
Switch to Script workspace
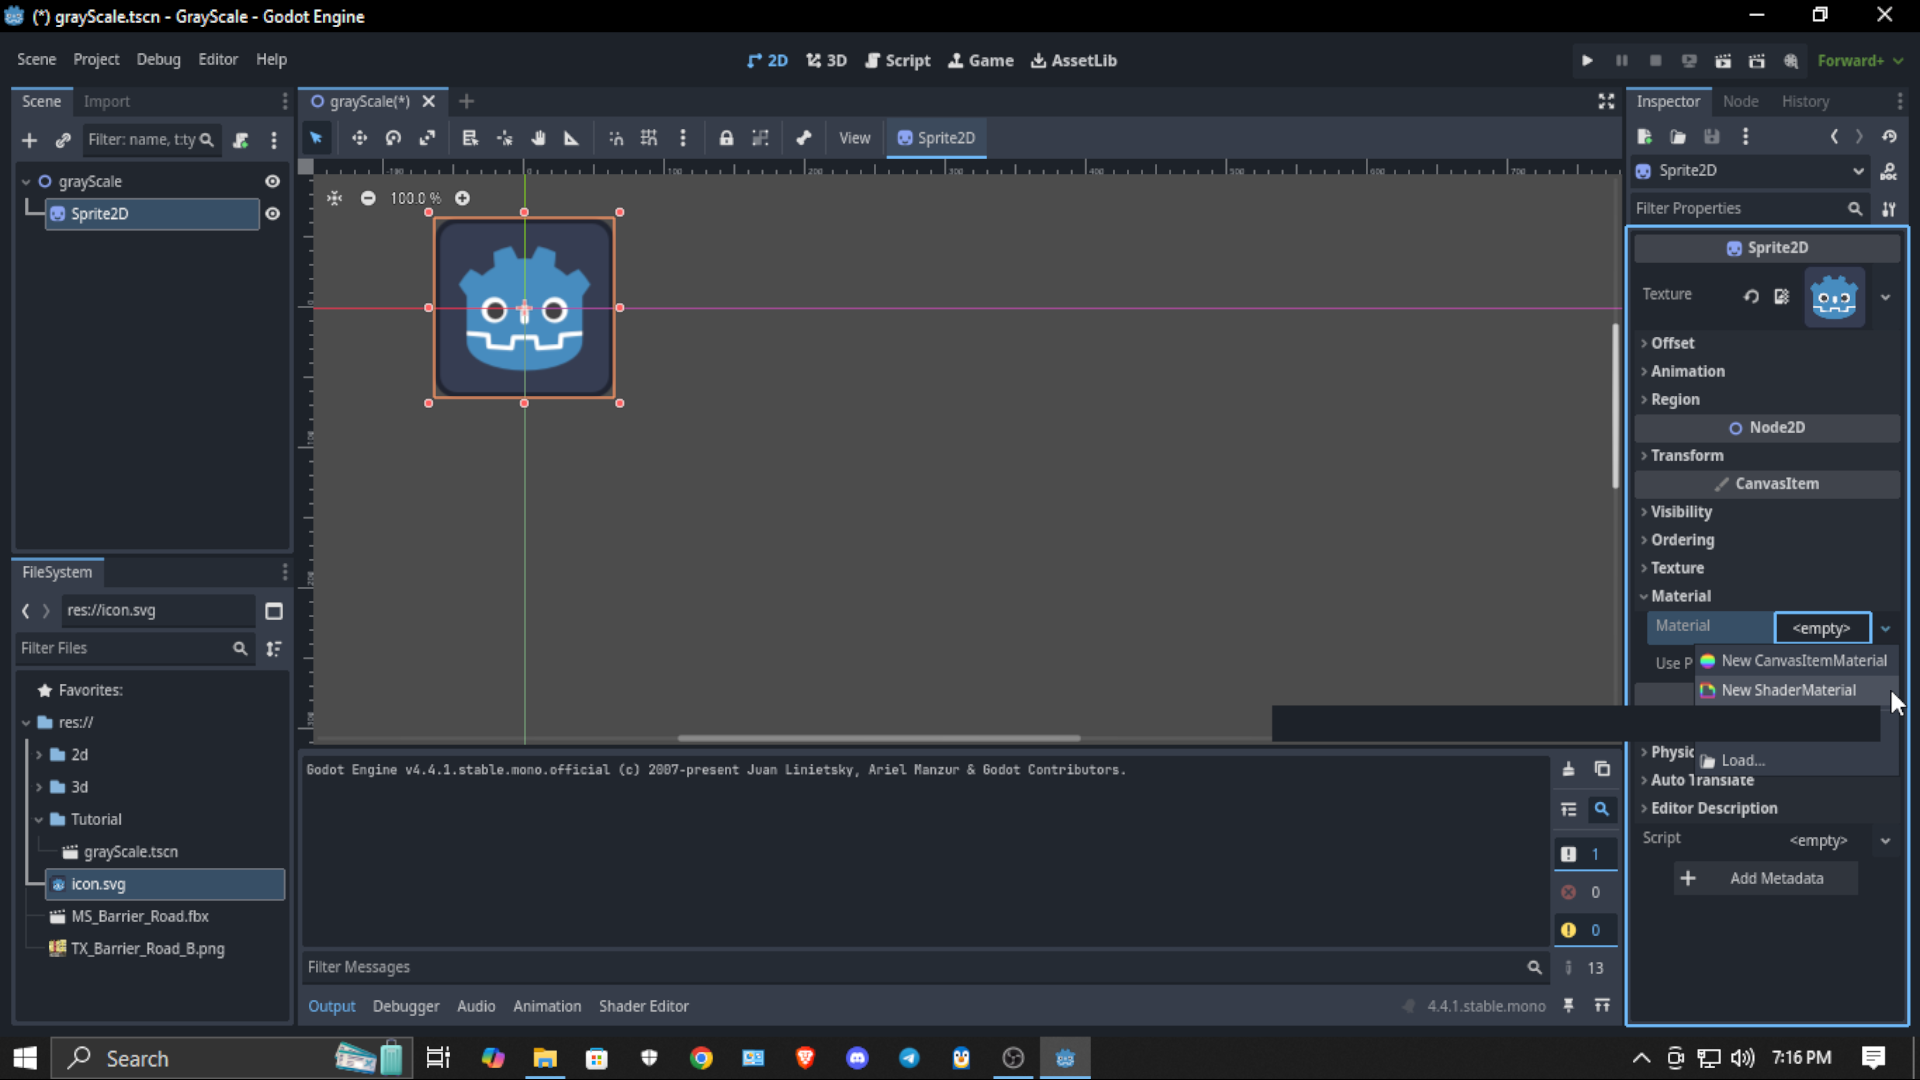897,61
